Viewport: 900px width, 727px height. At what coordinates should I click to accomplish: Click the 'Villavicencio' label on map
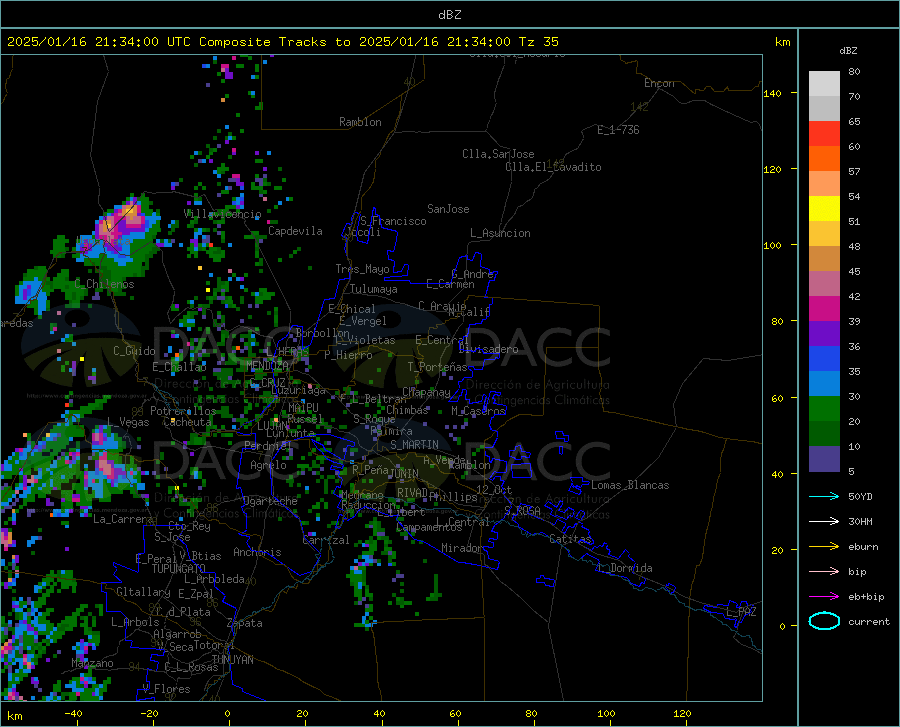click(x=223, y=213)
